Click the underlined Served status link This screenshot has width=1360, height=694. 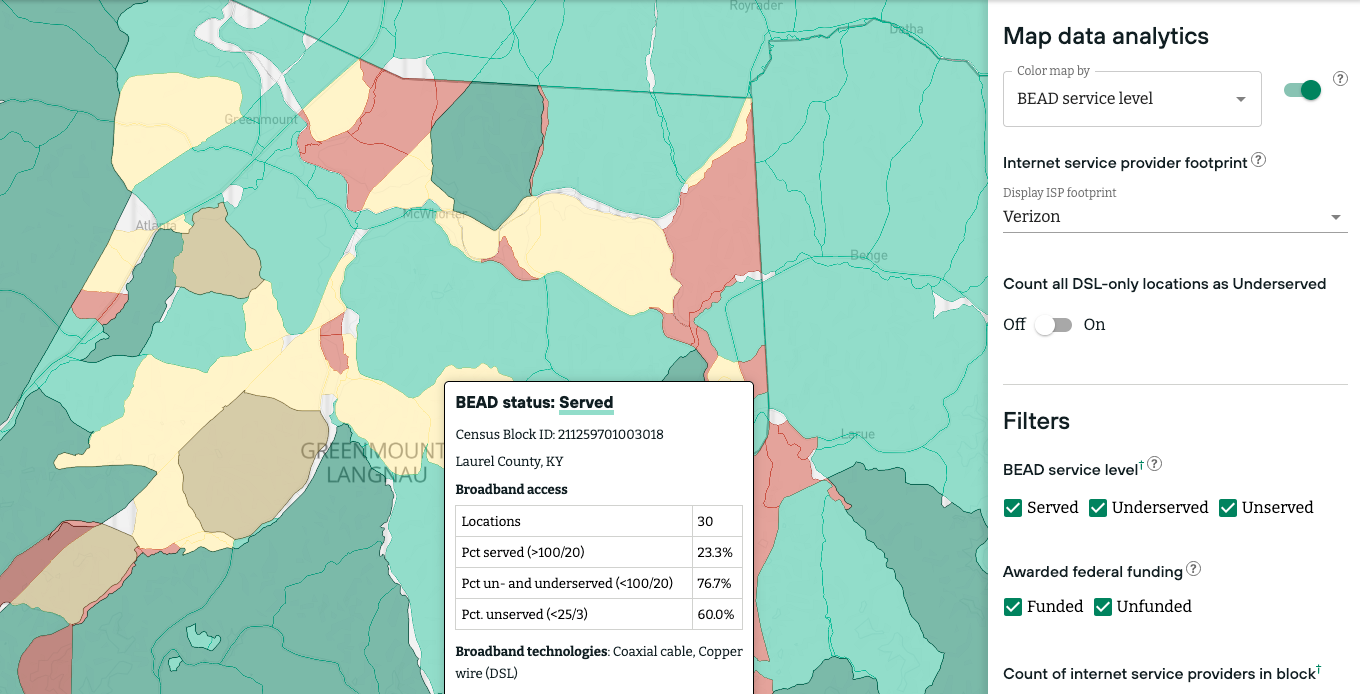click(x=586, y=403)
